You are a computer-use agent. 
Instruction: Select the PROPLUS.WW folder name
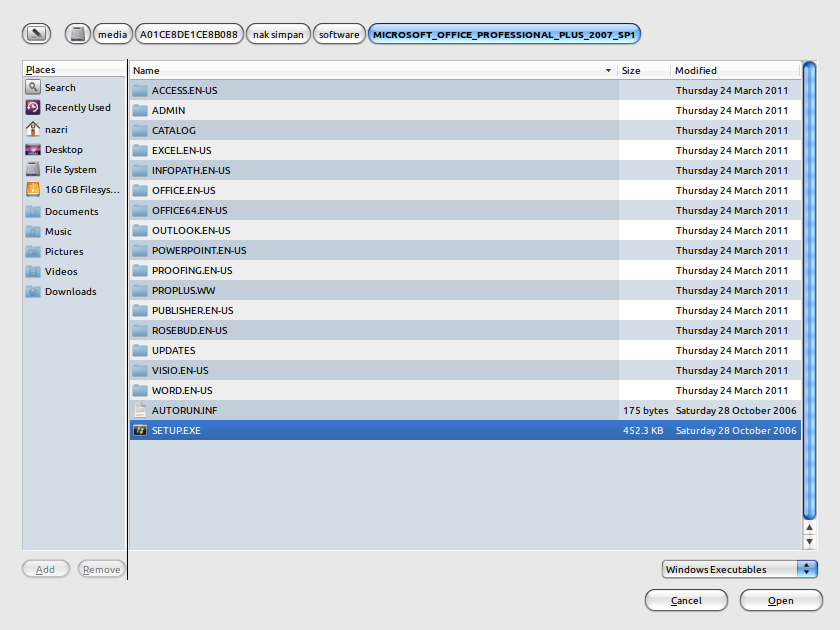[183, 290]
